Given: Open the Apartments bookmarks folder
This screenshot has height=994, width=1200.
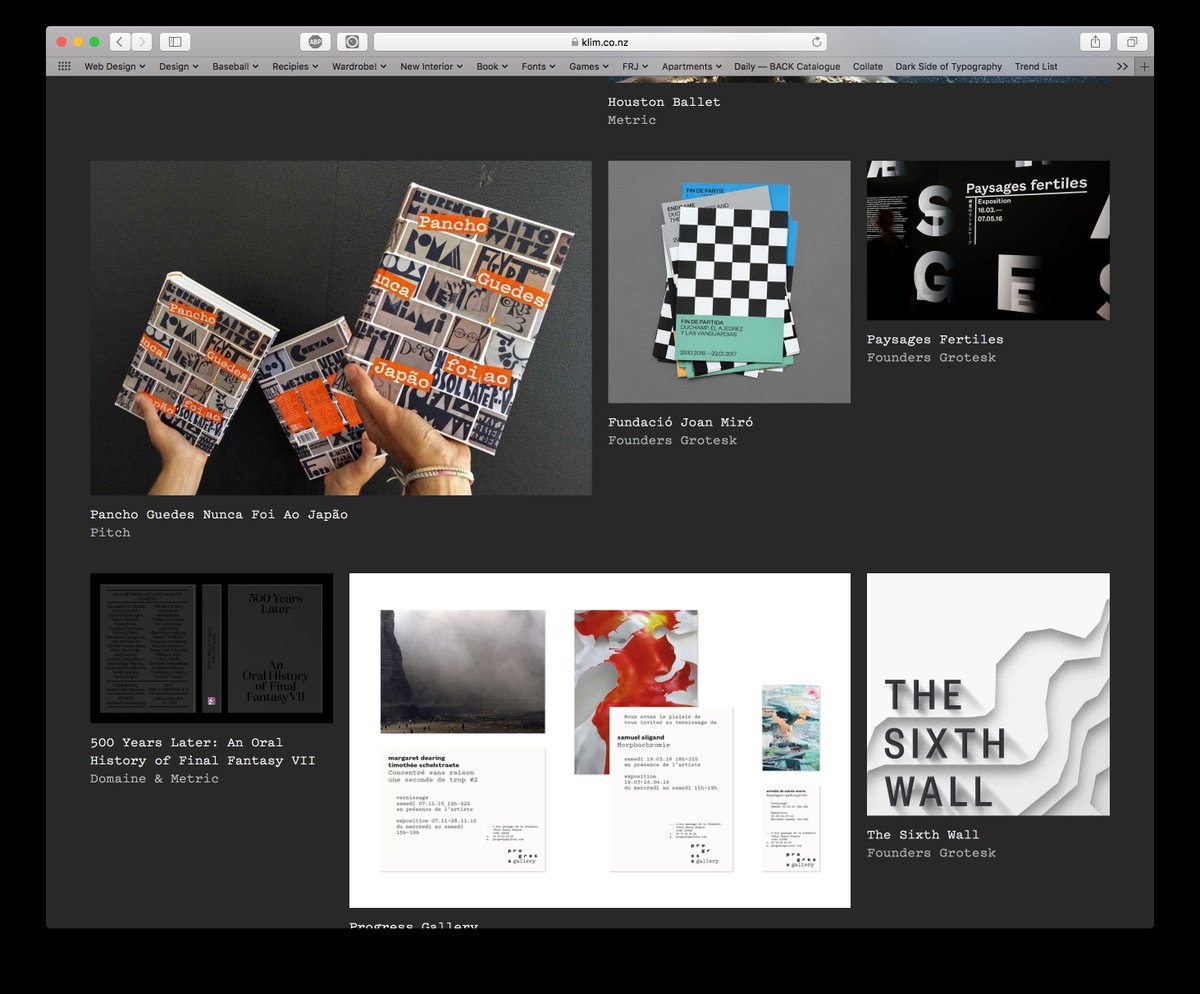Looking at the screenshot, I should tap(692, 67).
